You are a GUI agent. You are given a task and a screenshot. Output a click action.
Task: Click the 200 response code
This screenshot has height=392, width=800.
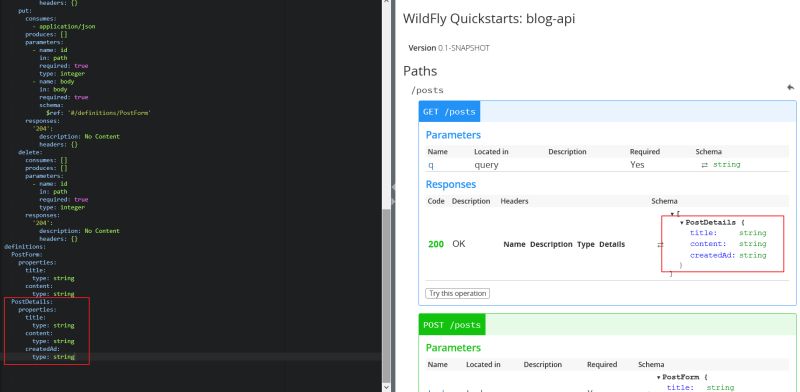click(x=436, y=244)
